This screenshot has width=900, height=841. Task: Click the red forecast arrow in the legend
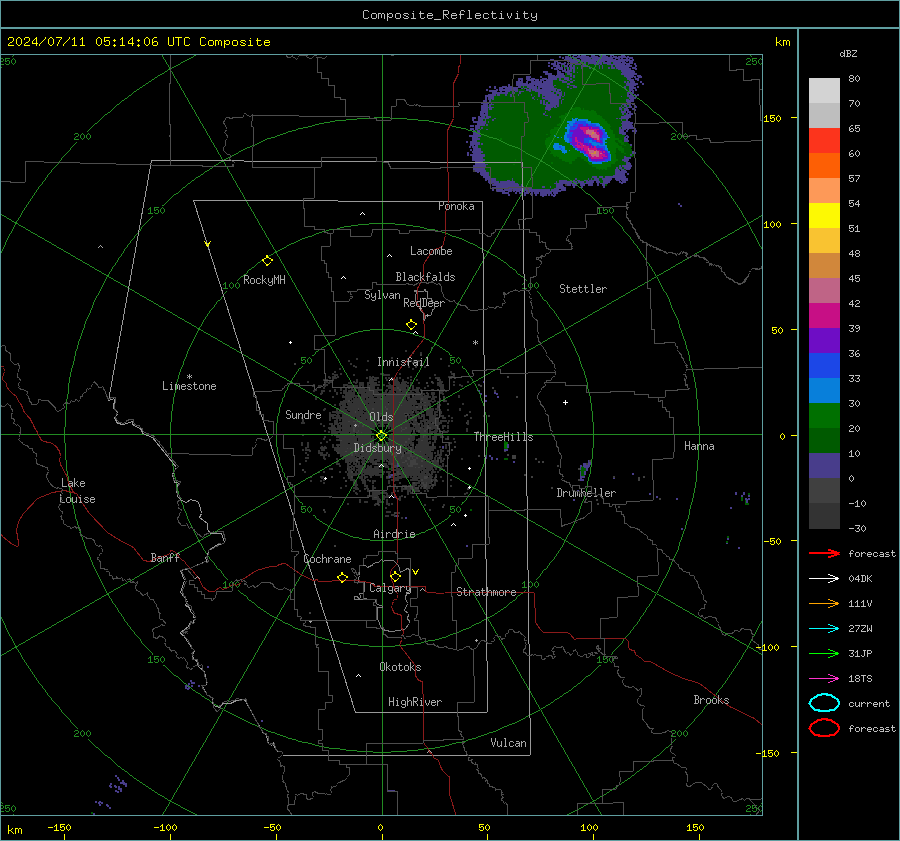tap(824, 553)
